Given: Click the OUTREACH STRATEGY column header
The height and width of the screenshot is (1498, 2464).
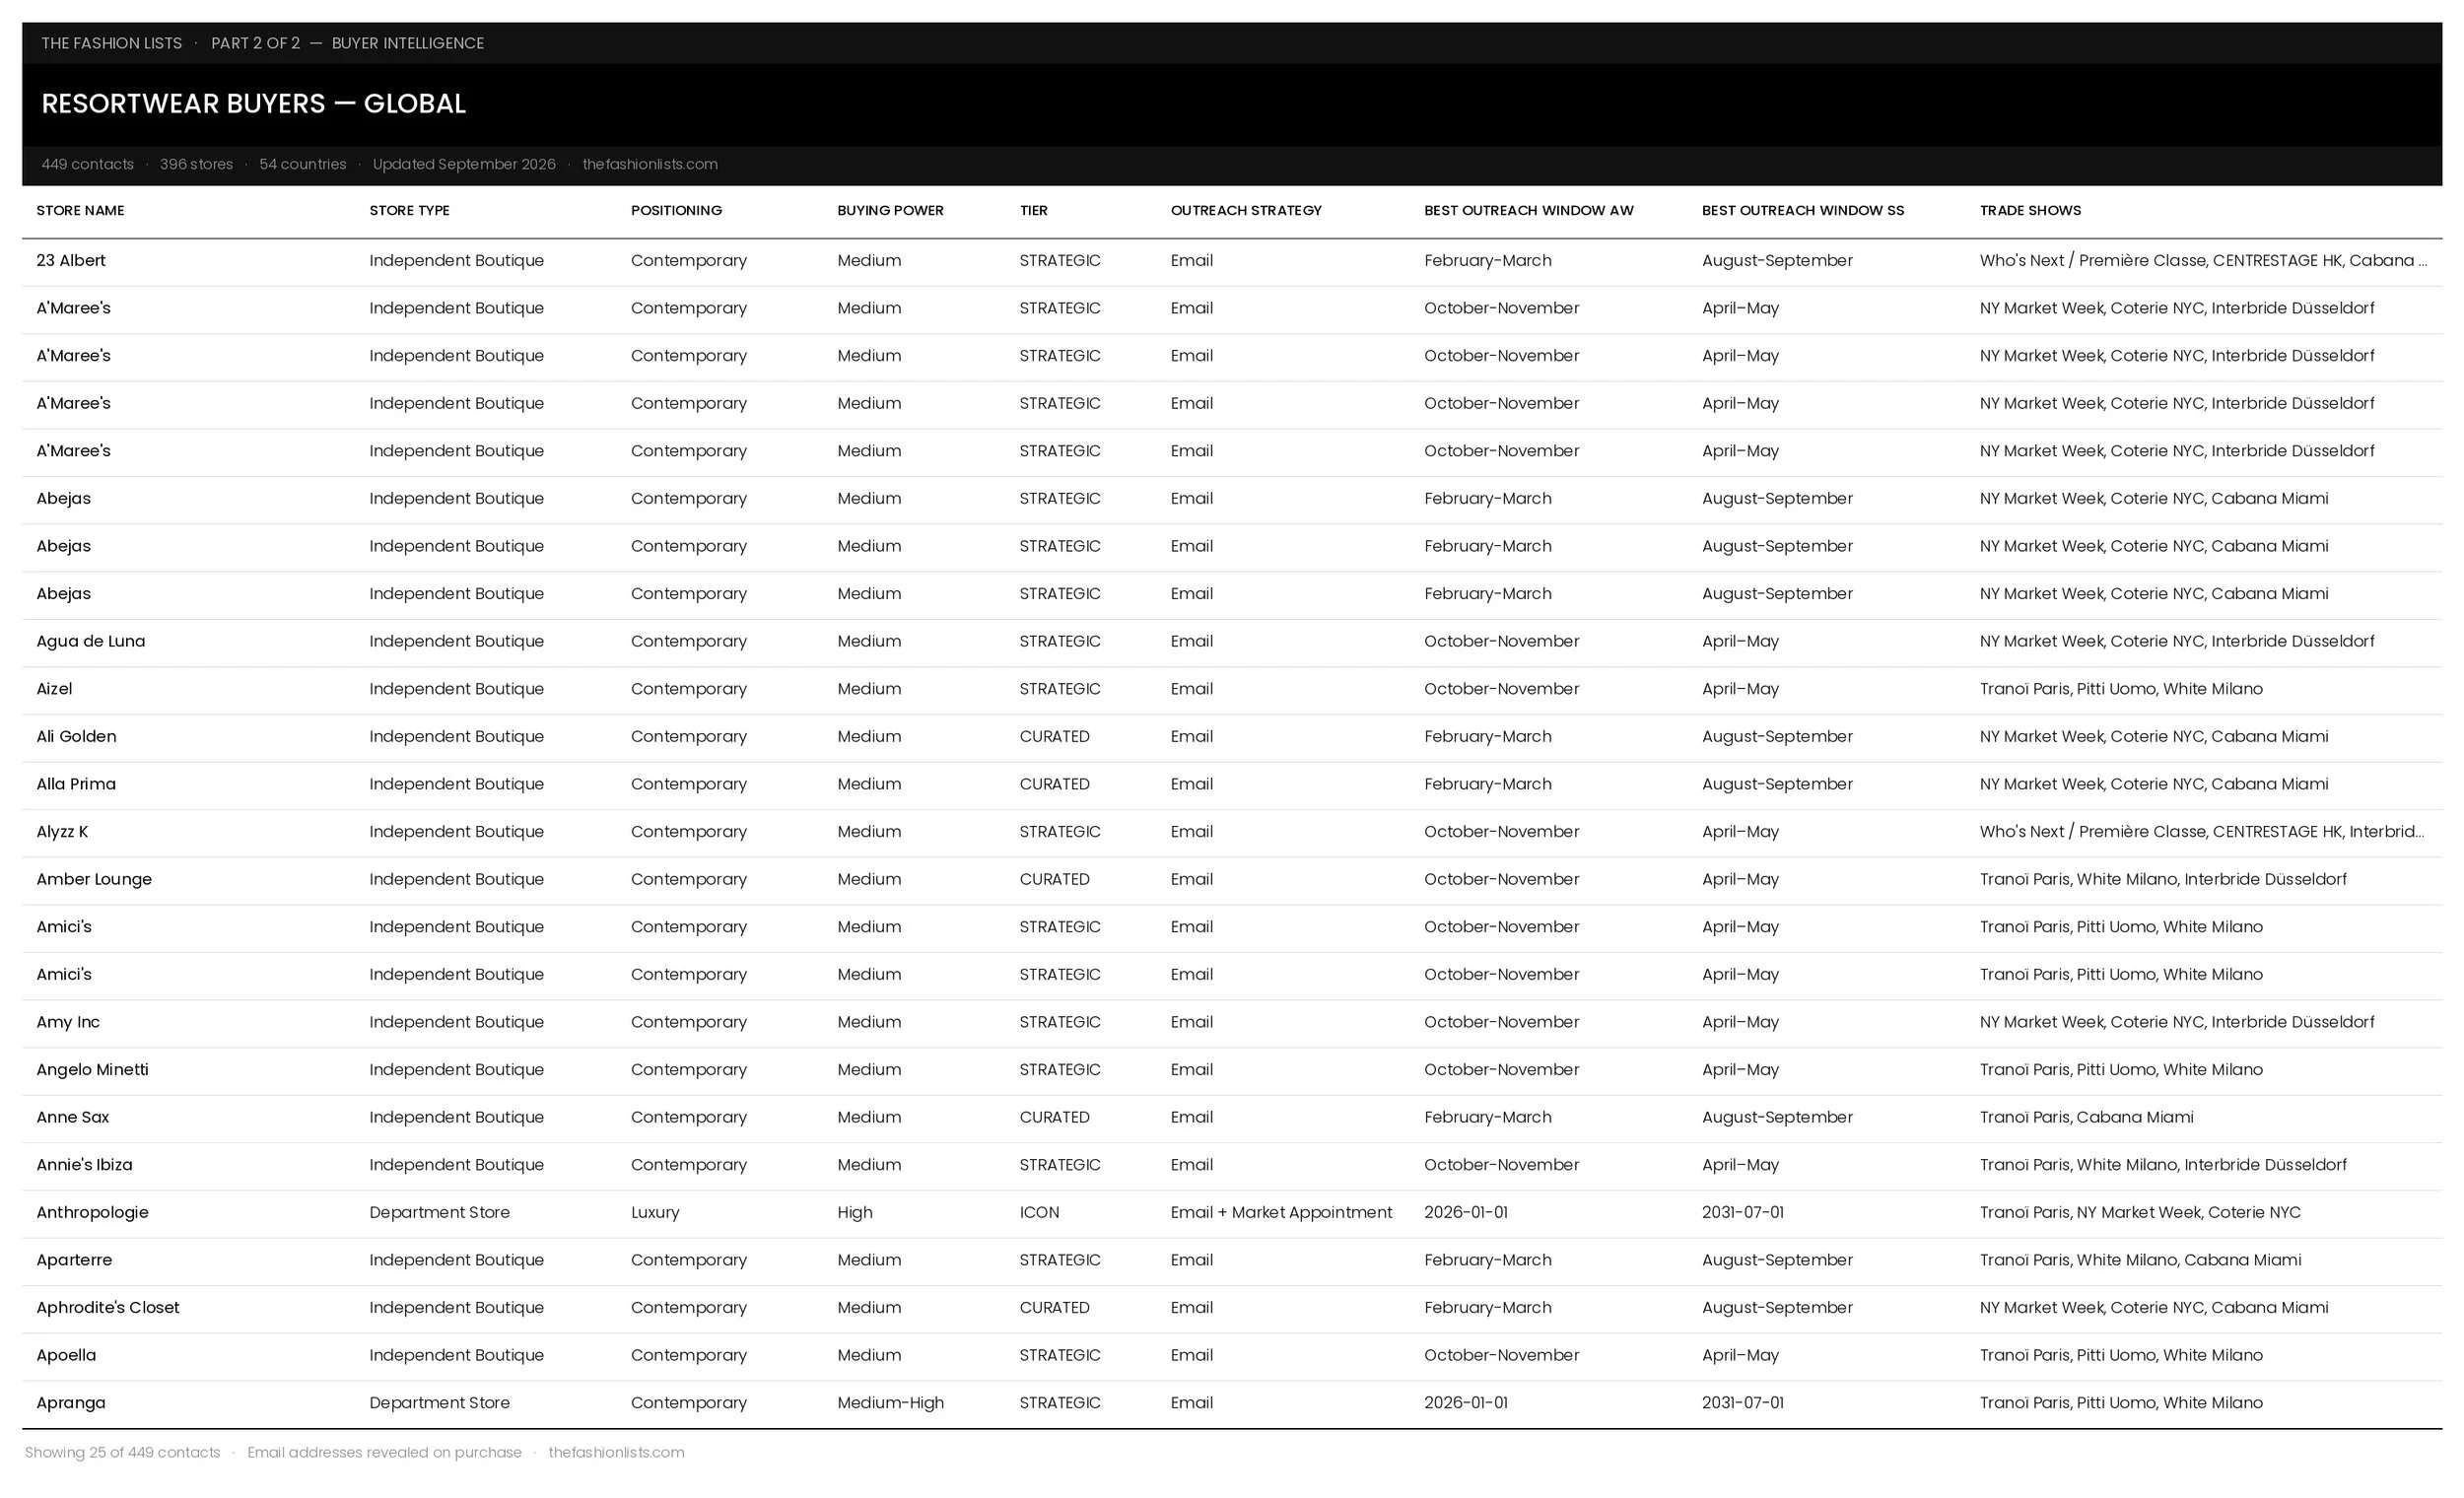Looking at the screenshot, I should pos(1246,210).
